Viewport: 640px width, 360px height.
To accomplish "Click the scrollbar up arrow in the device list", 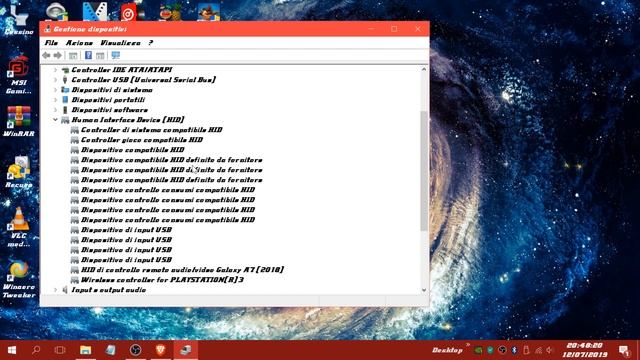I will pos(424,69).
